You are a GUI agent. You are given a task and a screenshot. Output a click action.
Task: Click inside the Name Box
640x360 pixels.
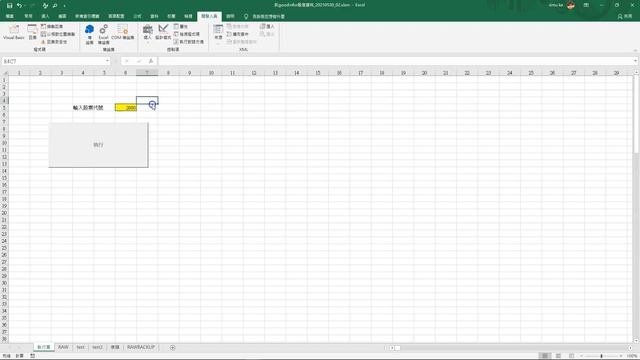tap(53, 61)
